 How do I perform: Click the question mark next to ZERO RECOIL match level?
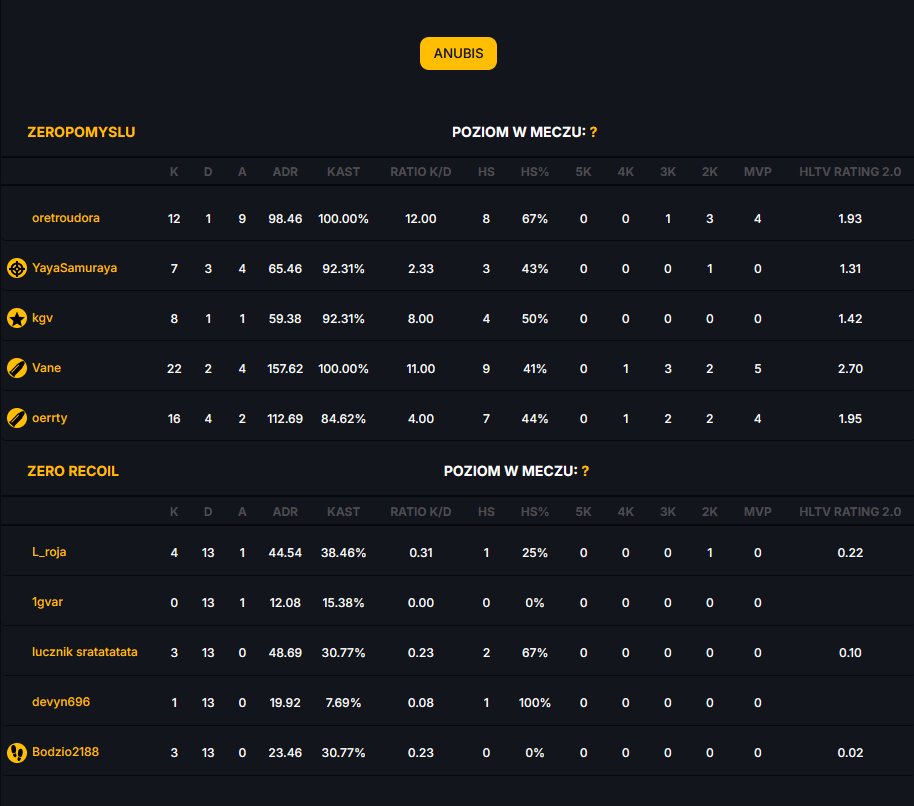(x=585, y=471)
